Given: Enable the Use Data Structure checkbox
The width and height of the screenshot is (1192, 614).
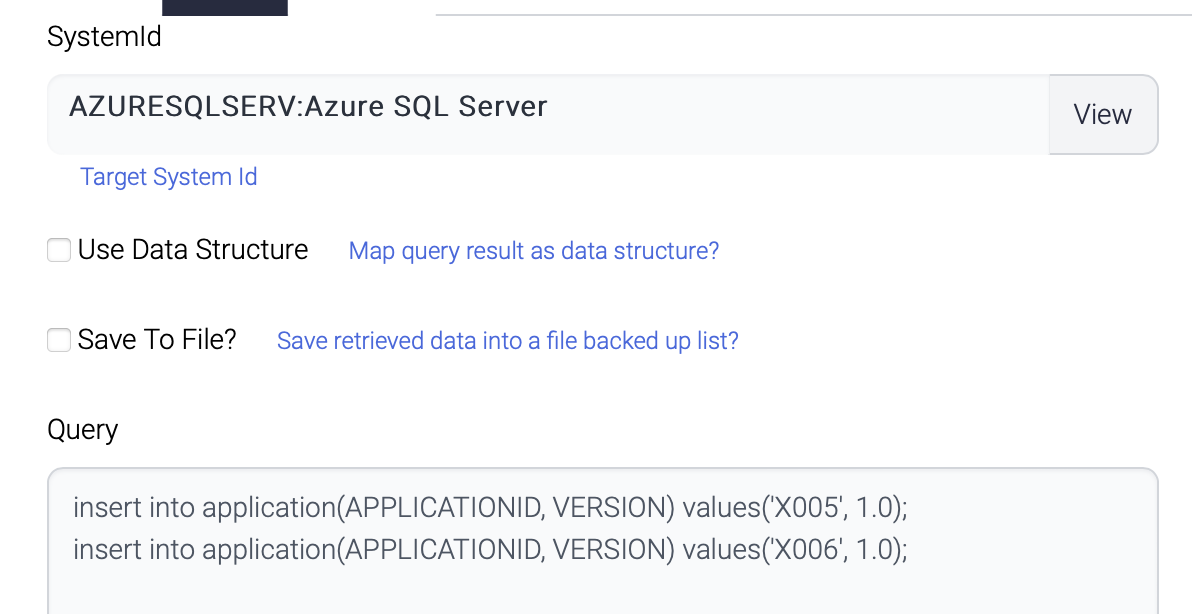Looking at the screenshot, I should tap(60, 250).
